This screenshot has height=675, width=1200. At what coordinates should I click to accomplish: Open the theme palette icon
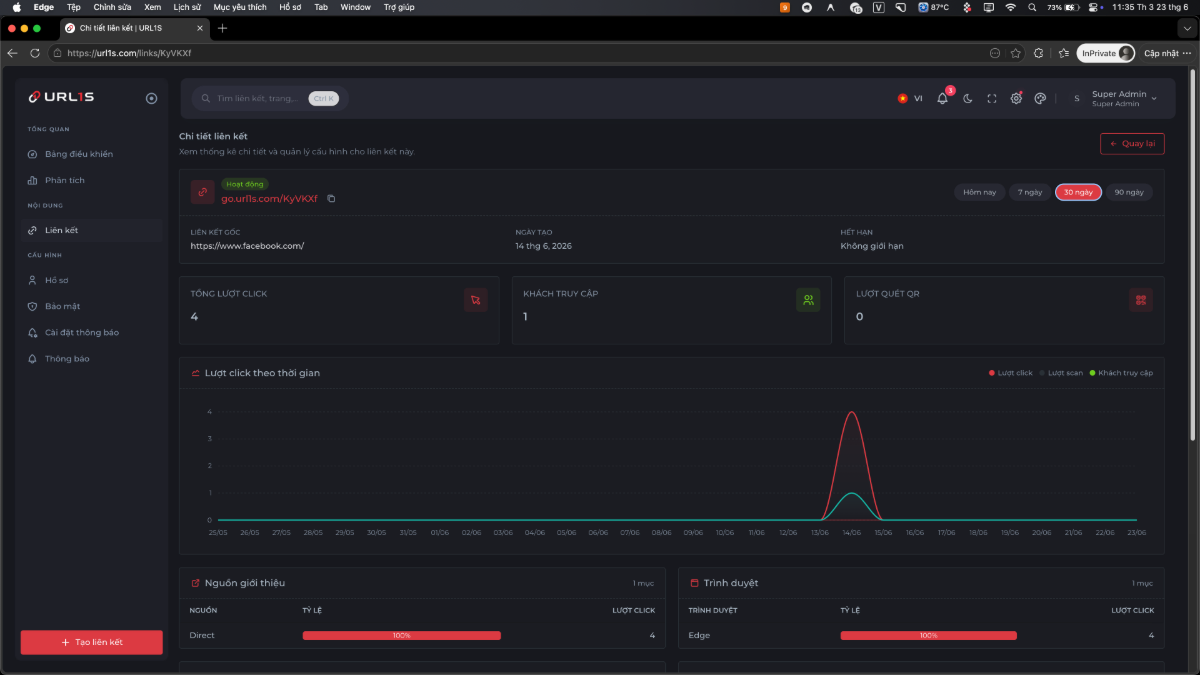coord(1040,98)
